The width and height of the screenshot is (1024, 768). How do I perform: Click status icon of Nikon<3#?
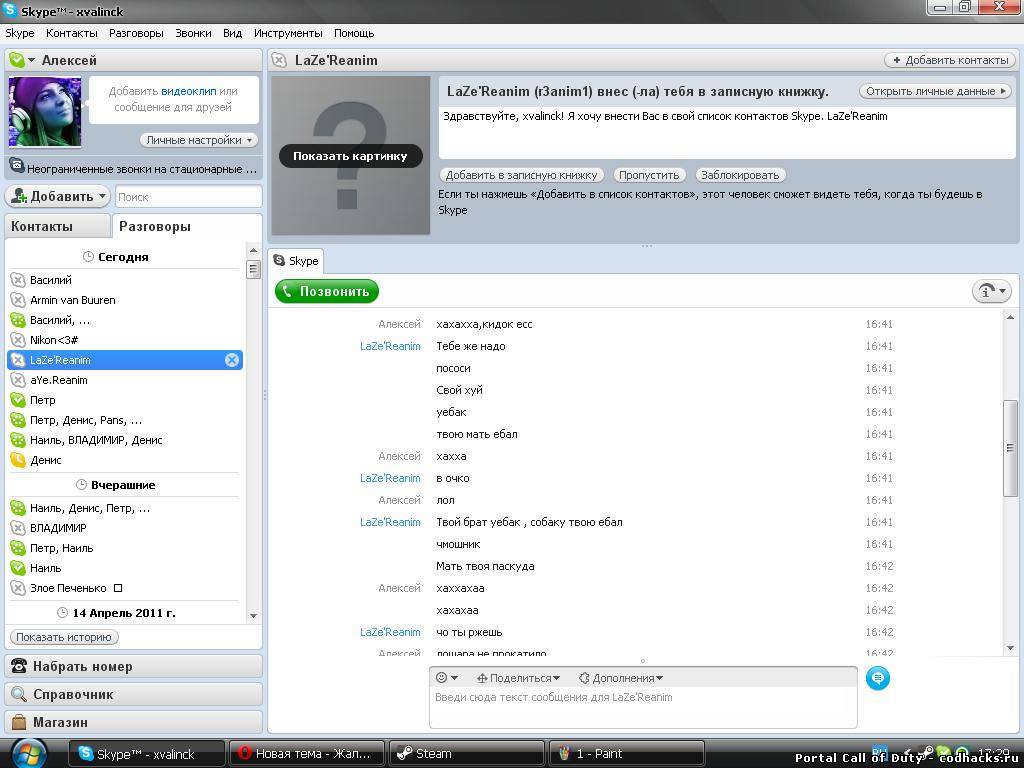point(18,340)
